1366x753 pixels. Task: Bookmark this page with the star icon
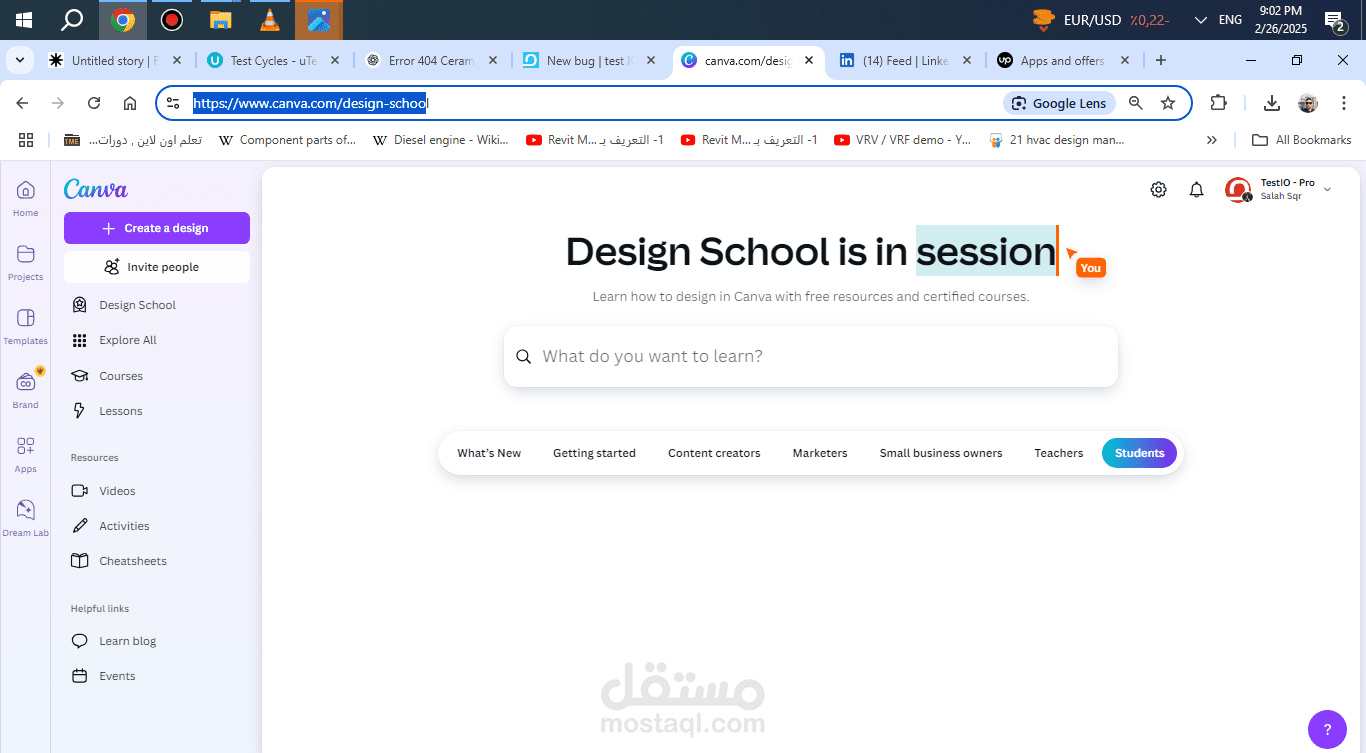pos(1168,103)
